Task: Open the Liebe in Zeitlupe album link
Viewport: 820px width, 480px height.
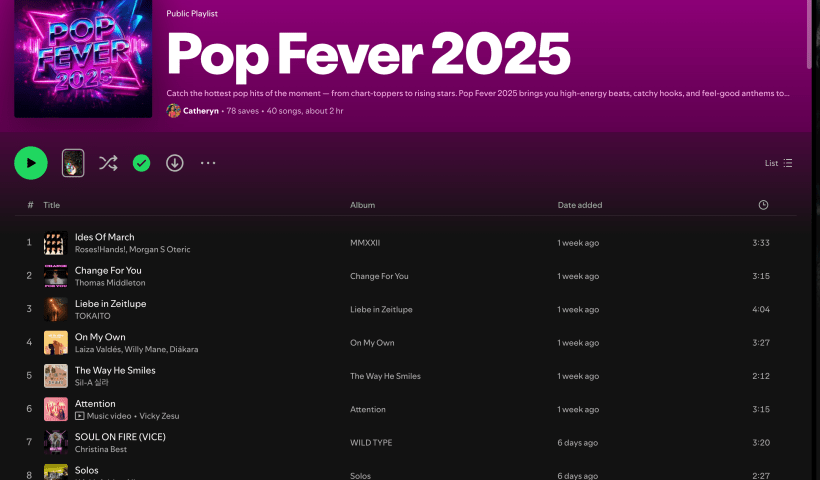Action: [381, 309]
